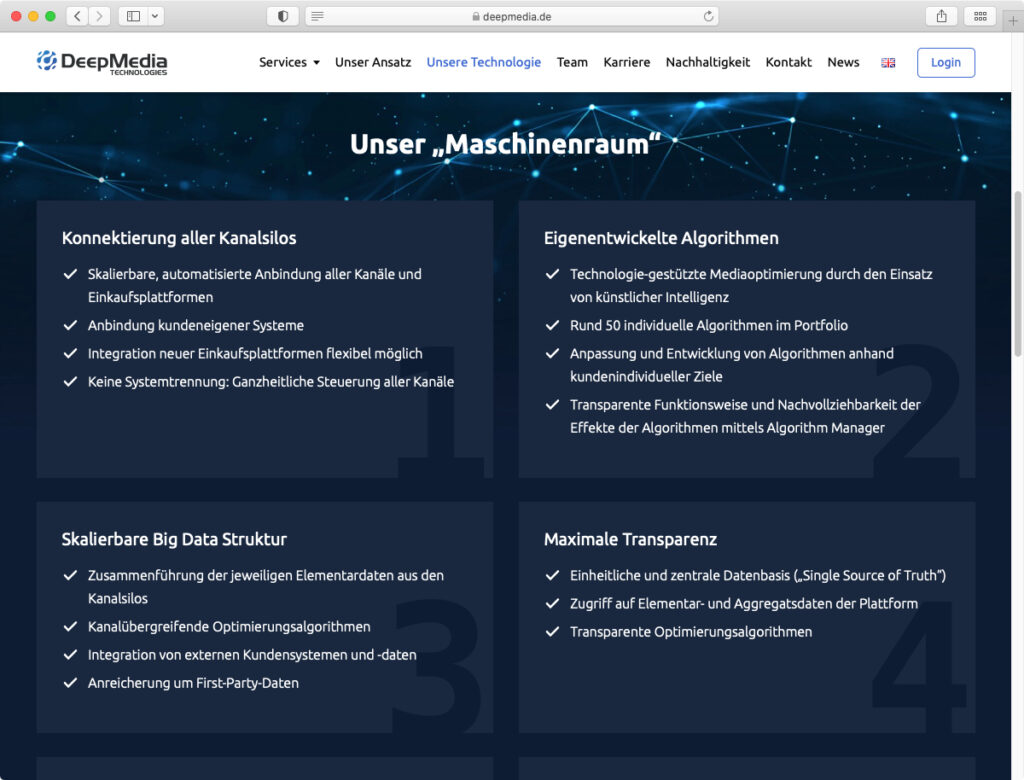The height and width of the screenshot is (780, 1024).
Task: Click the Skalierbare Big Data Struktur heading
Action: pyautogui.click(x=174, y=539)
